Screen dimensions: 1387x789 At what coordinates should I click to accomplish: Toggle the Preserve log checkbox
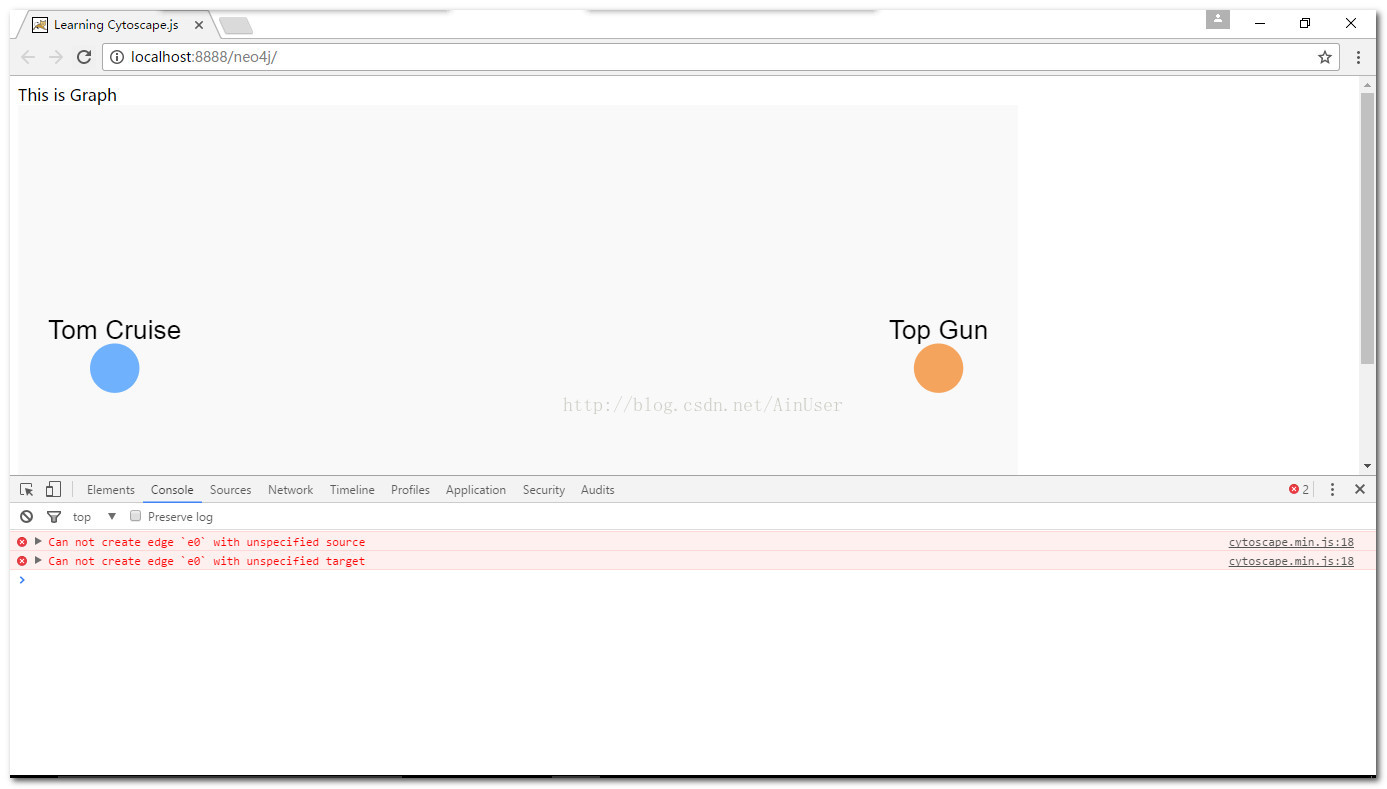coord(135,516)
